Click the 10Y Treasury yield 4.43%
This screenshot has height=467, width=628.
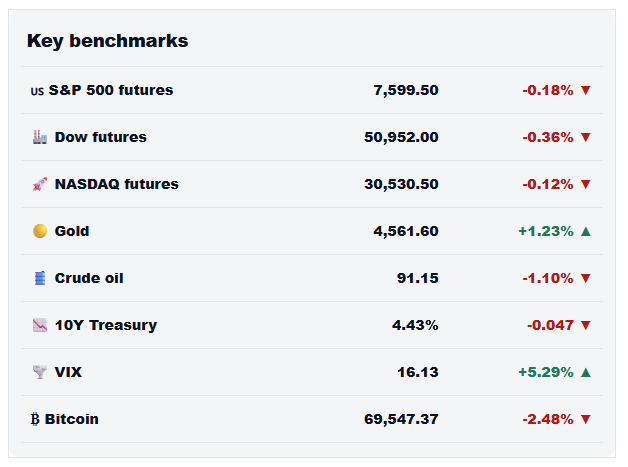click(x=415, y=325)
